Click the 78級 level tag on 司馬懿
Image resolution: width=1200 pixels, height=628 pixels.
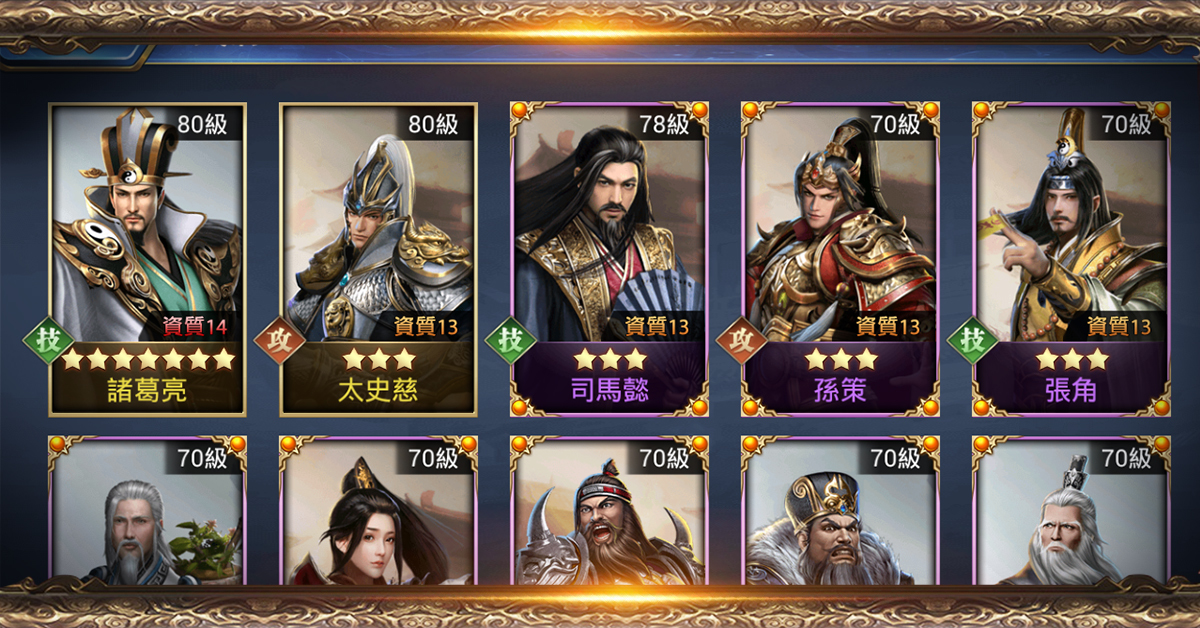[665, 124]
